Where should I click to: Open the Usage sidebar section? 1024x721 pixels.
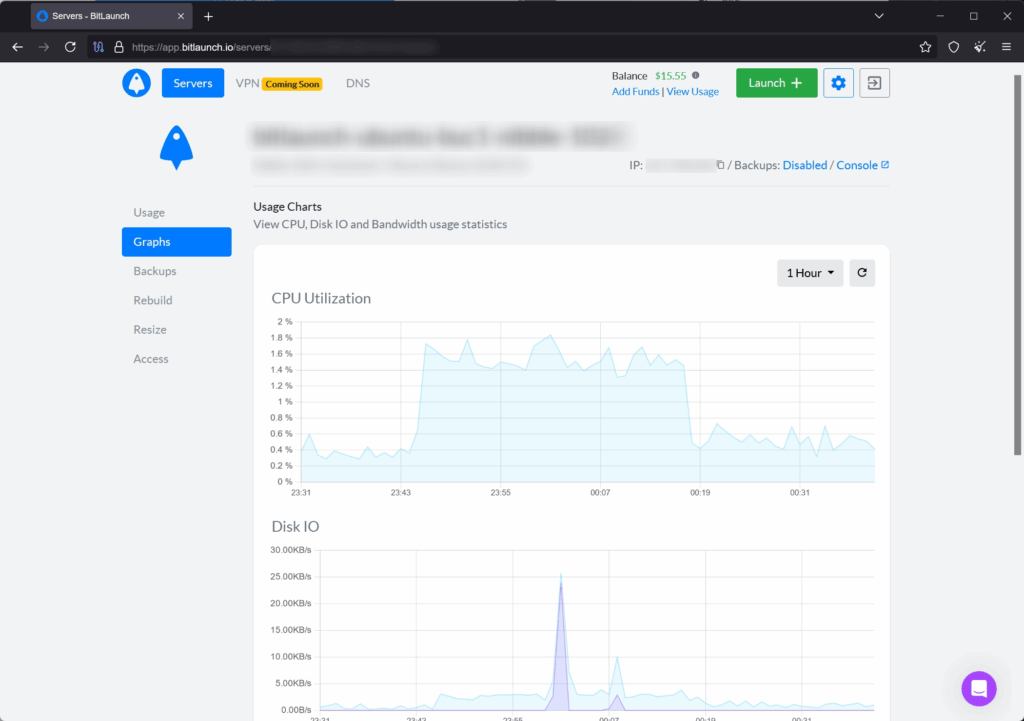tap(149, 212)
